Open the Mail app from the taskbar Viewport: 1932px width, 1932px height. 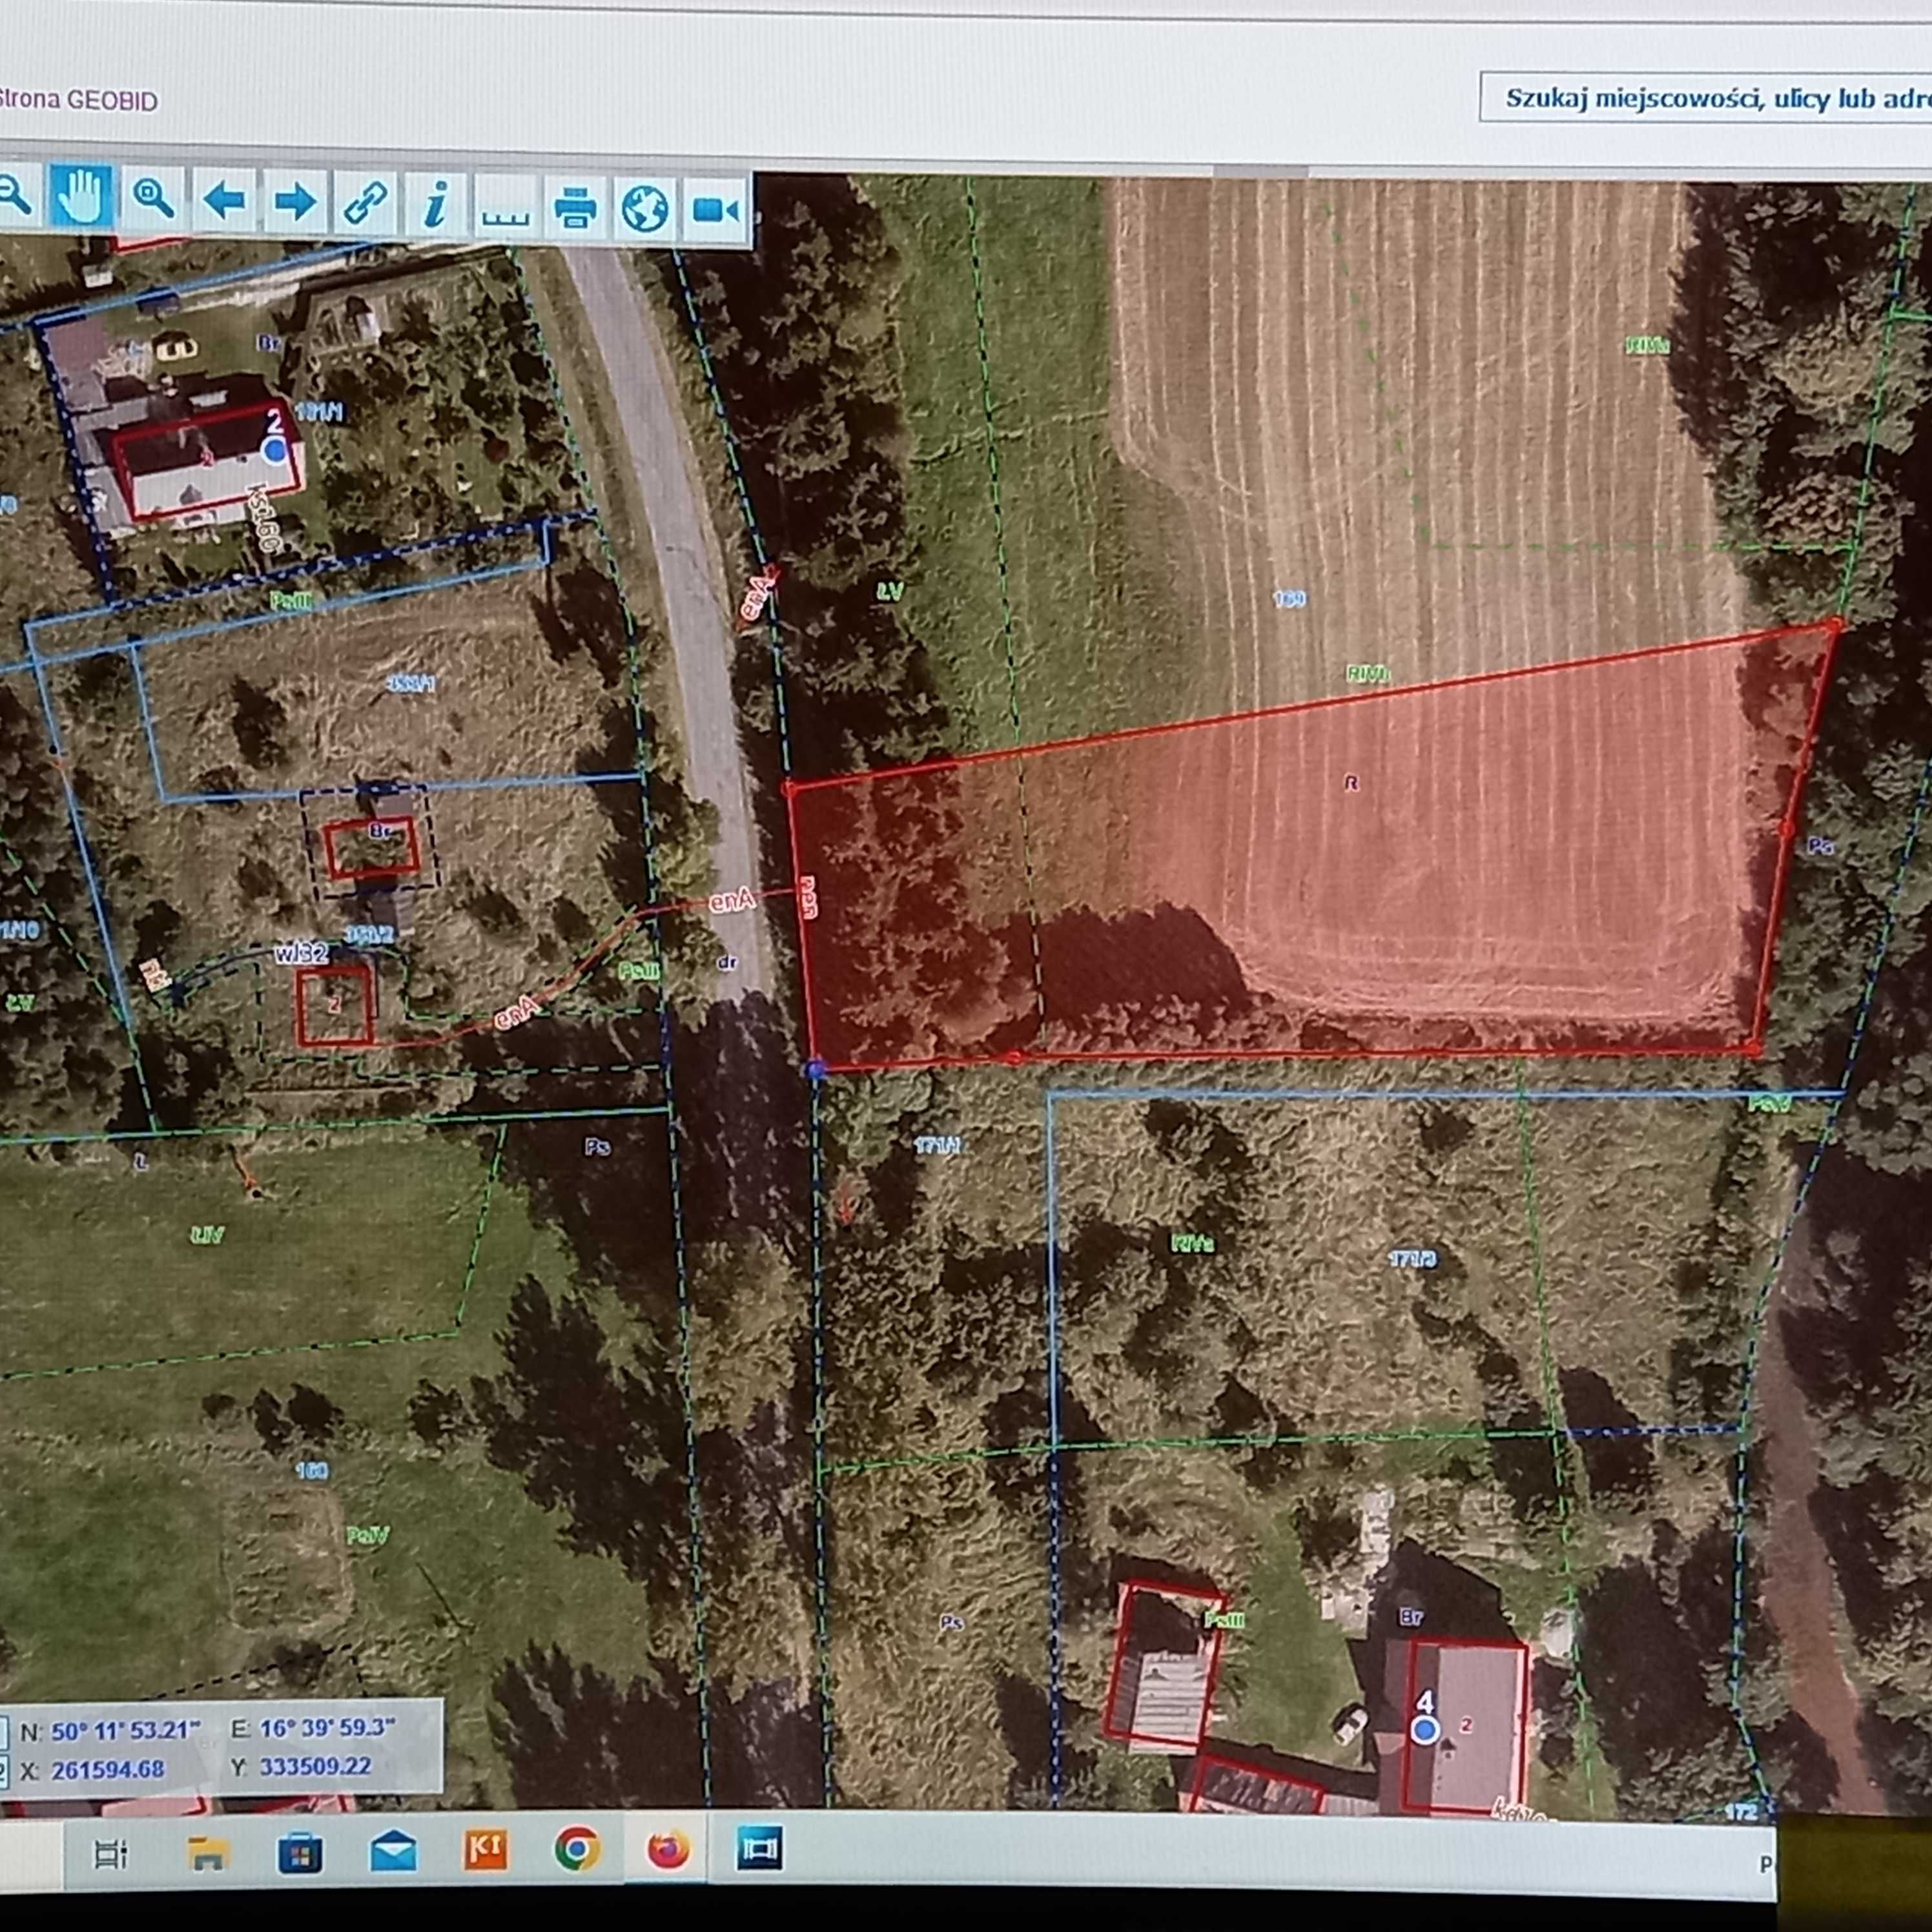pos(393,1851)
